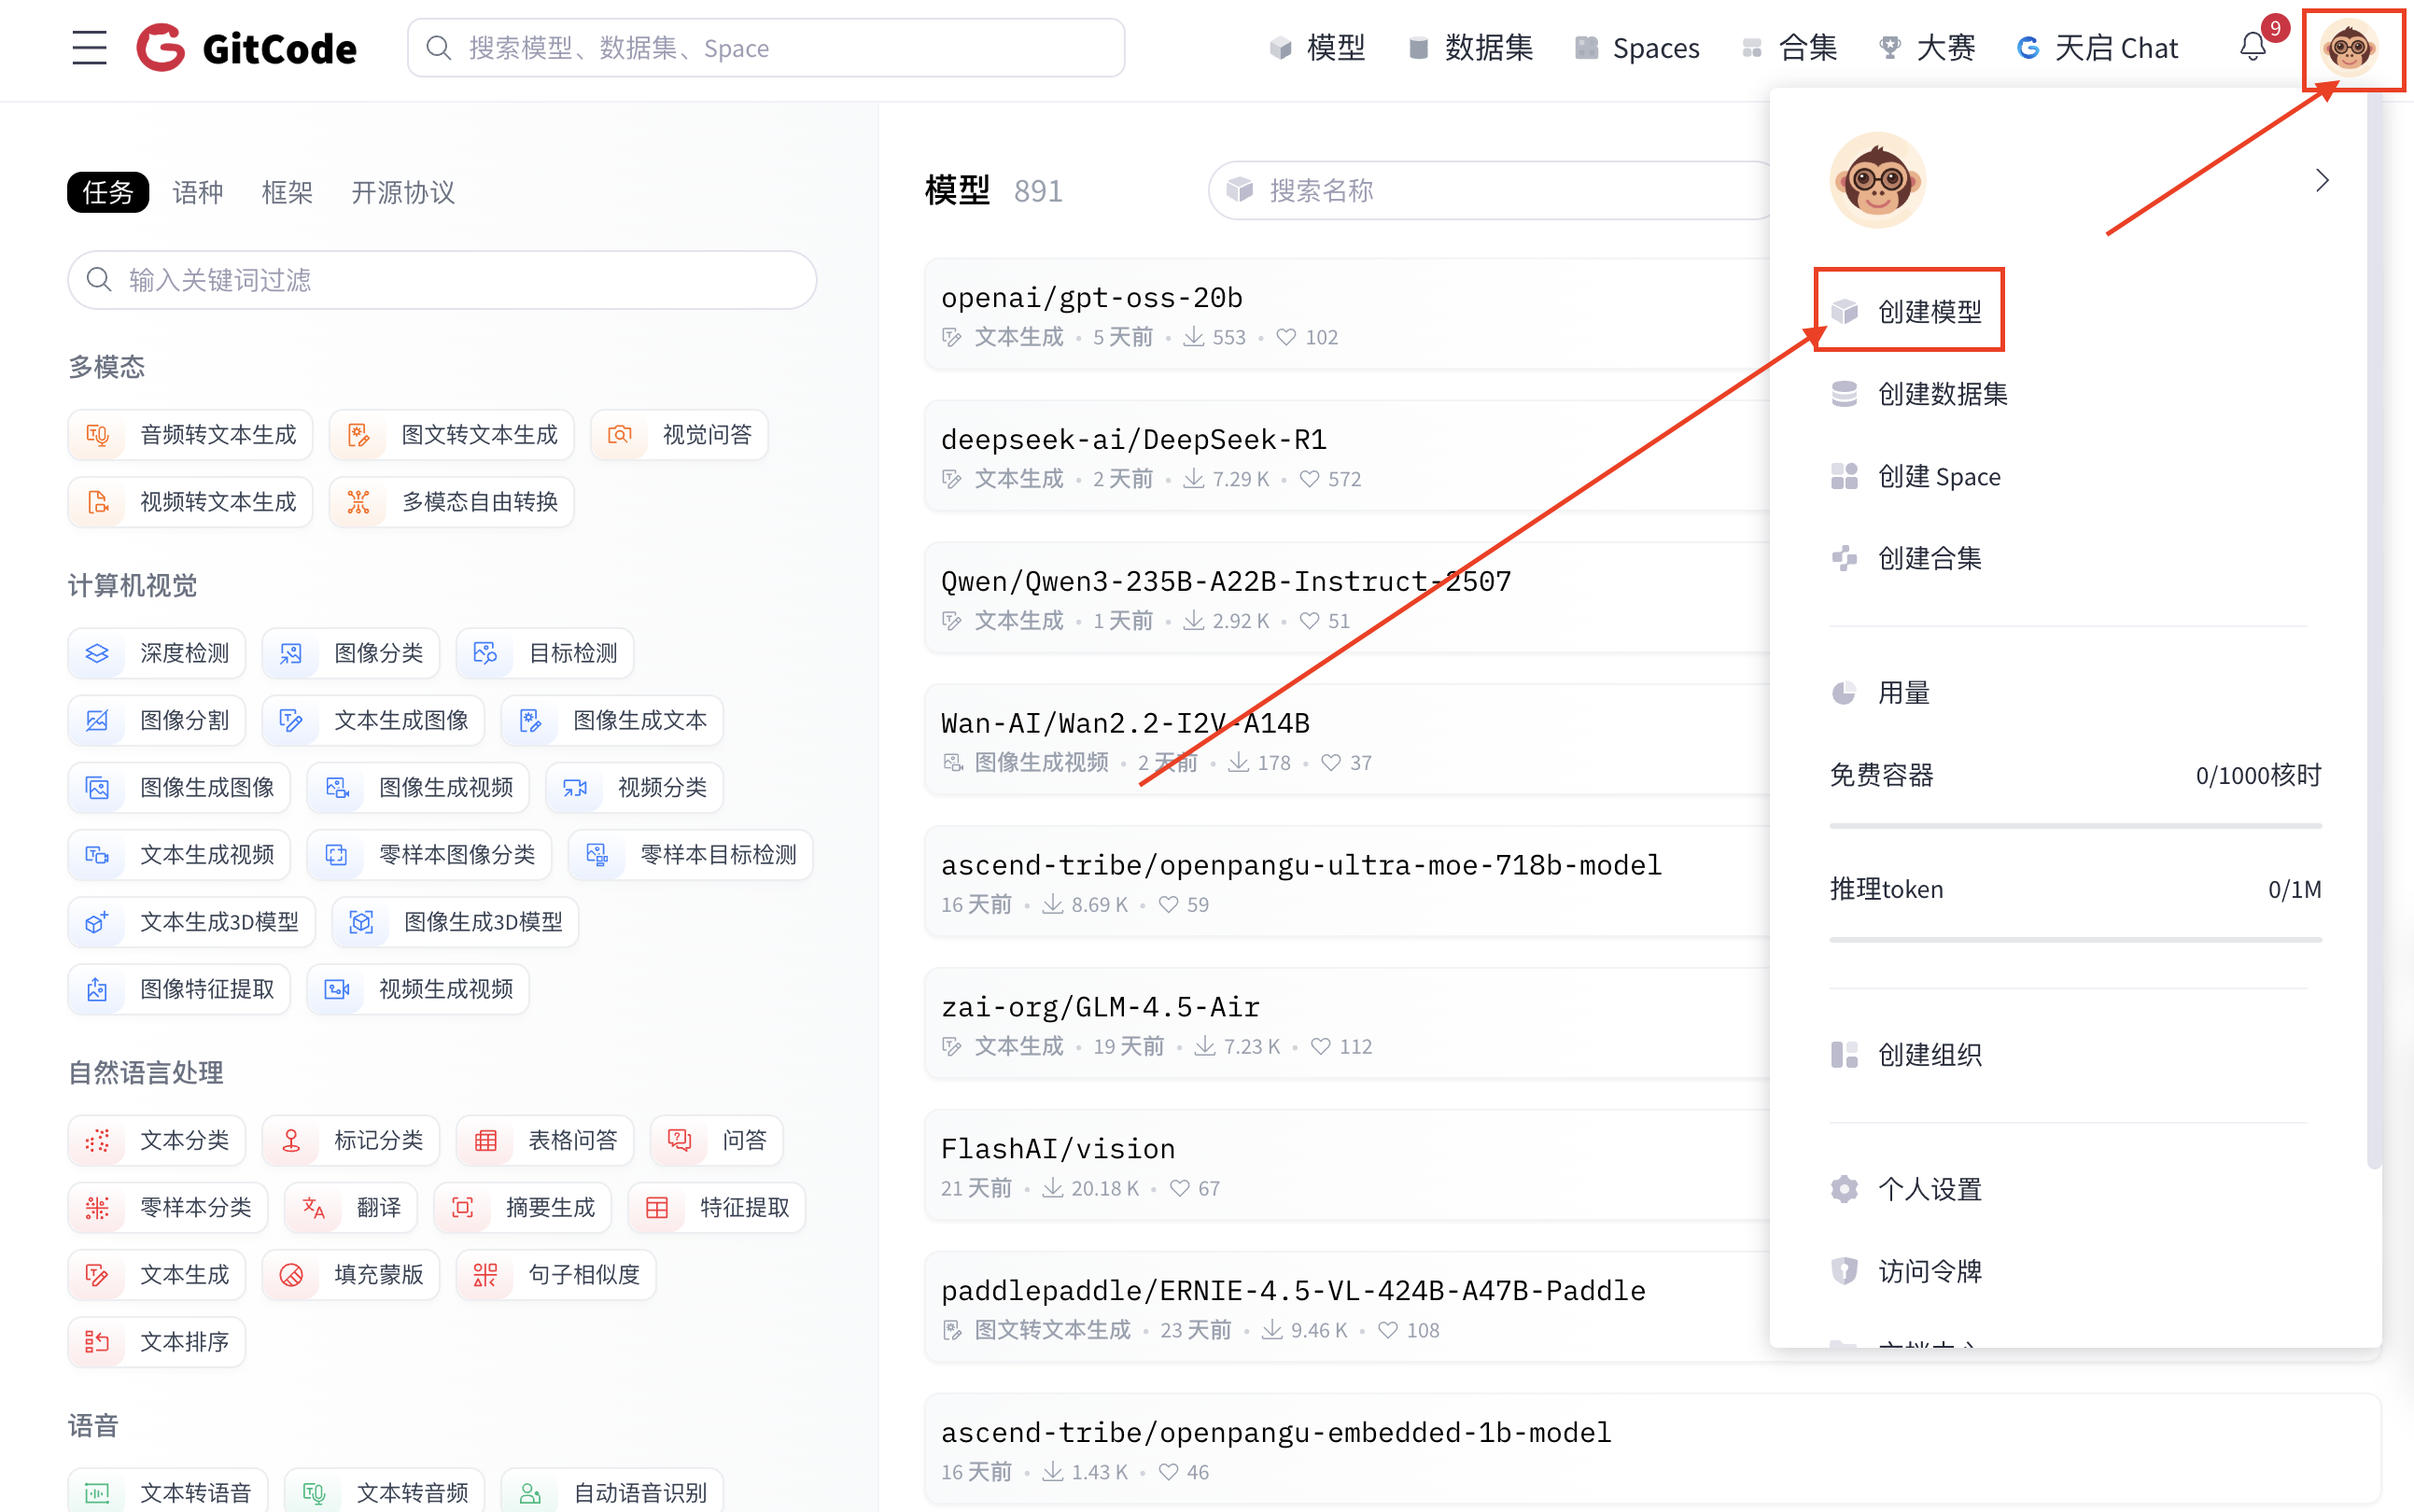Click the 免费容器 usage progress bar
This screenshot has height=1512, width=2414.
(x=2075, y=826)
